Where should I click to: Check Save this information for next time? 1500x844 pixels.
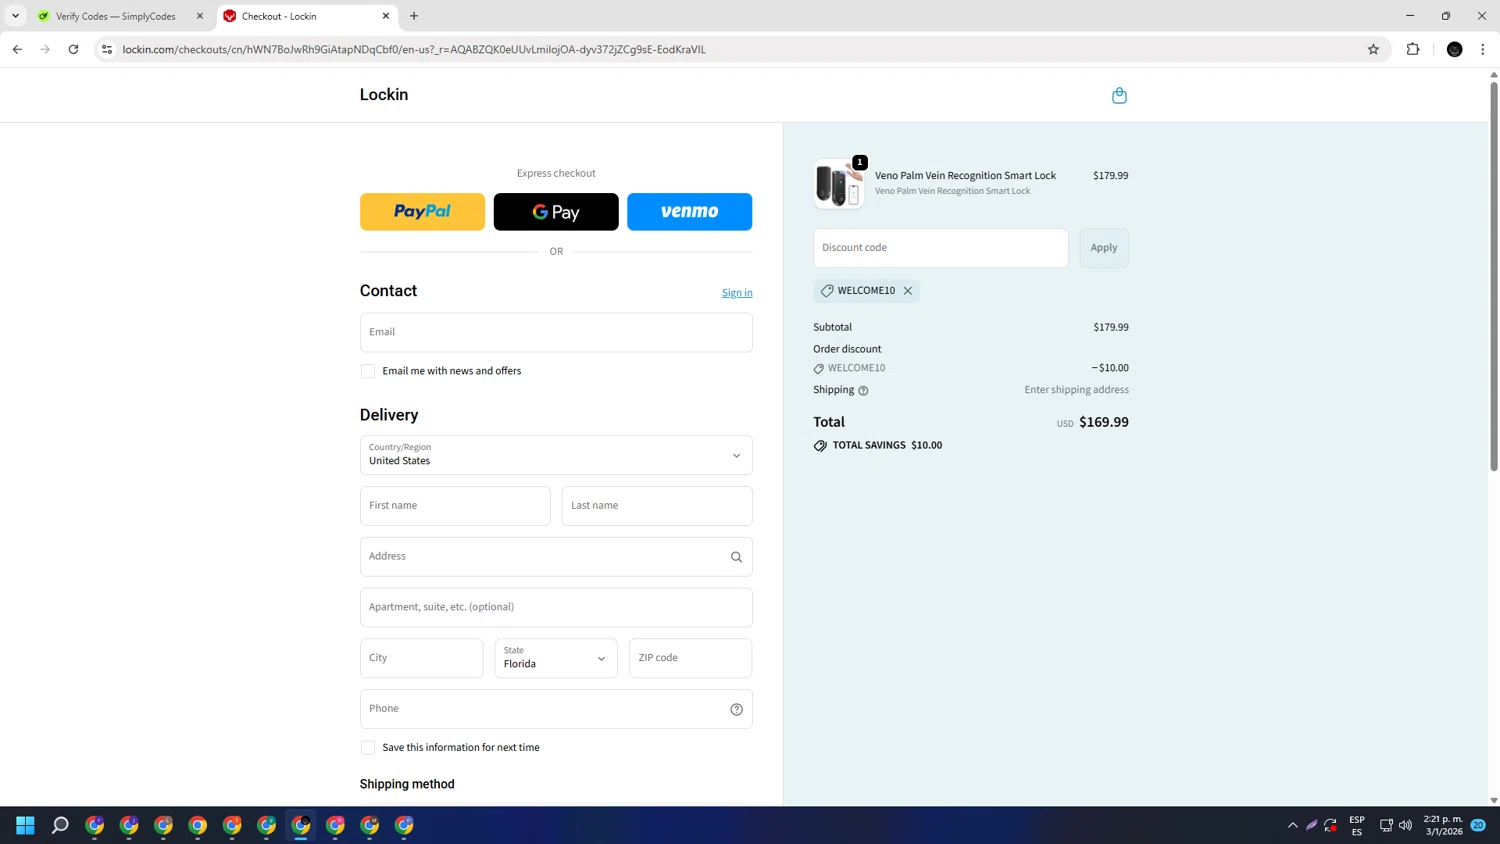click(x=368, y=748)
